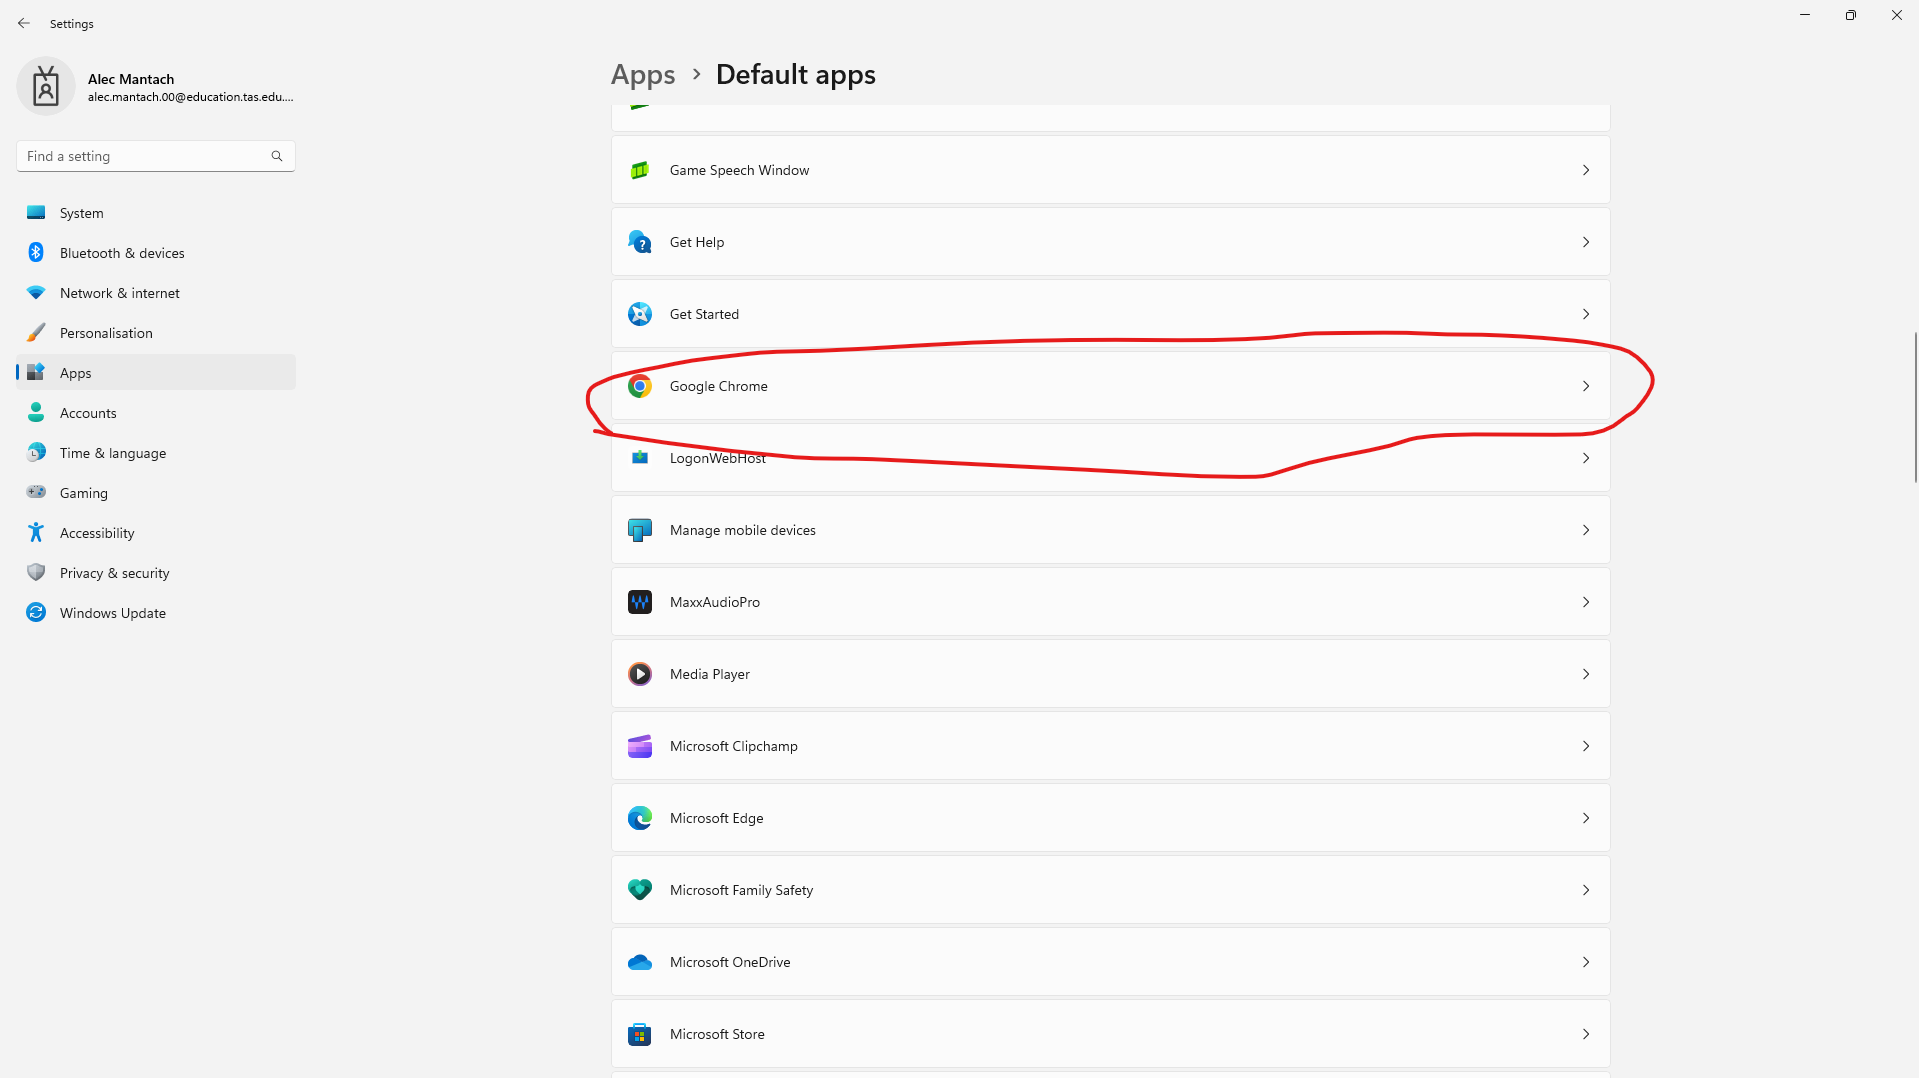Click the Bluetooth sidebar icon

tap(36, 253)
